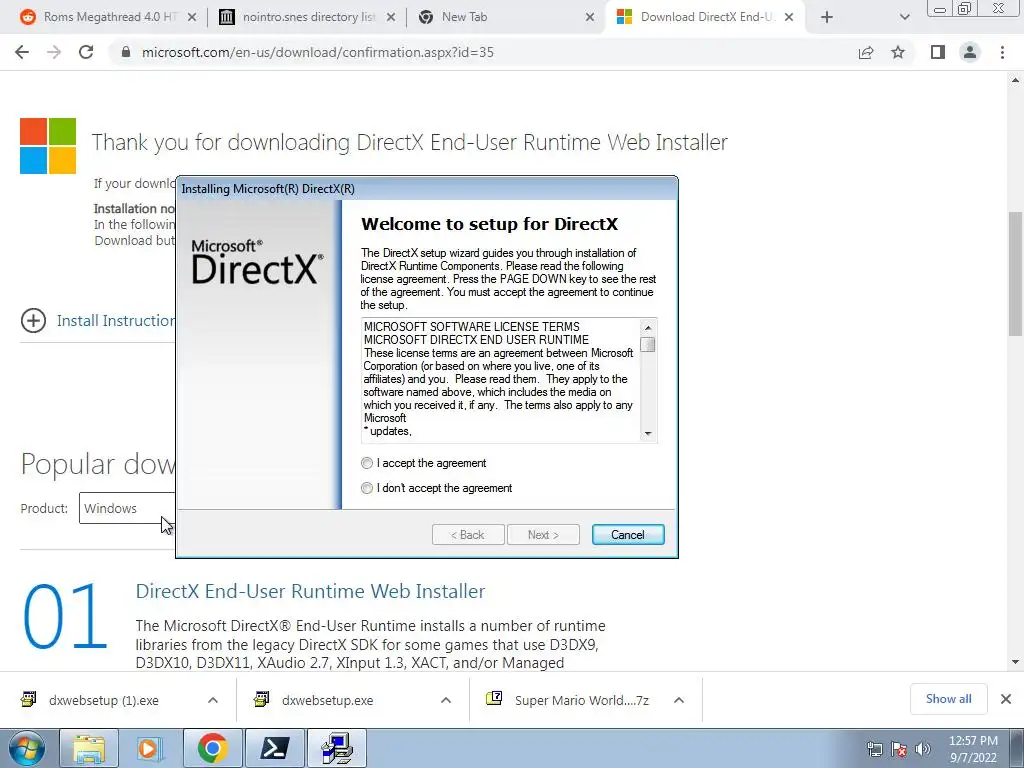Open Windows Explorer from taskbar
1024x768 pixels.
[x=89, y=748]
